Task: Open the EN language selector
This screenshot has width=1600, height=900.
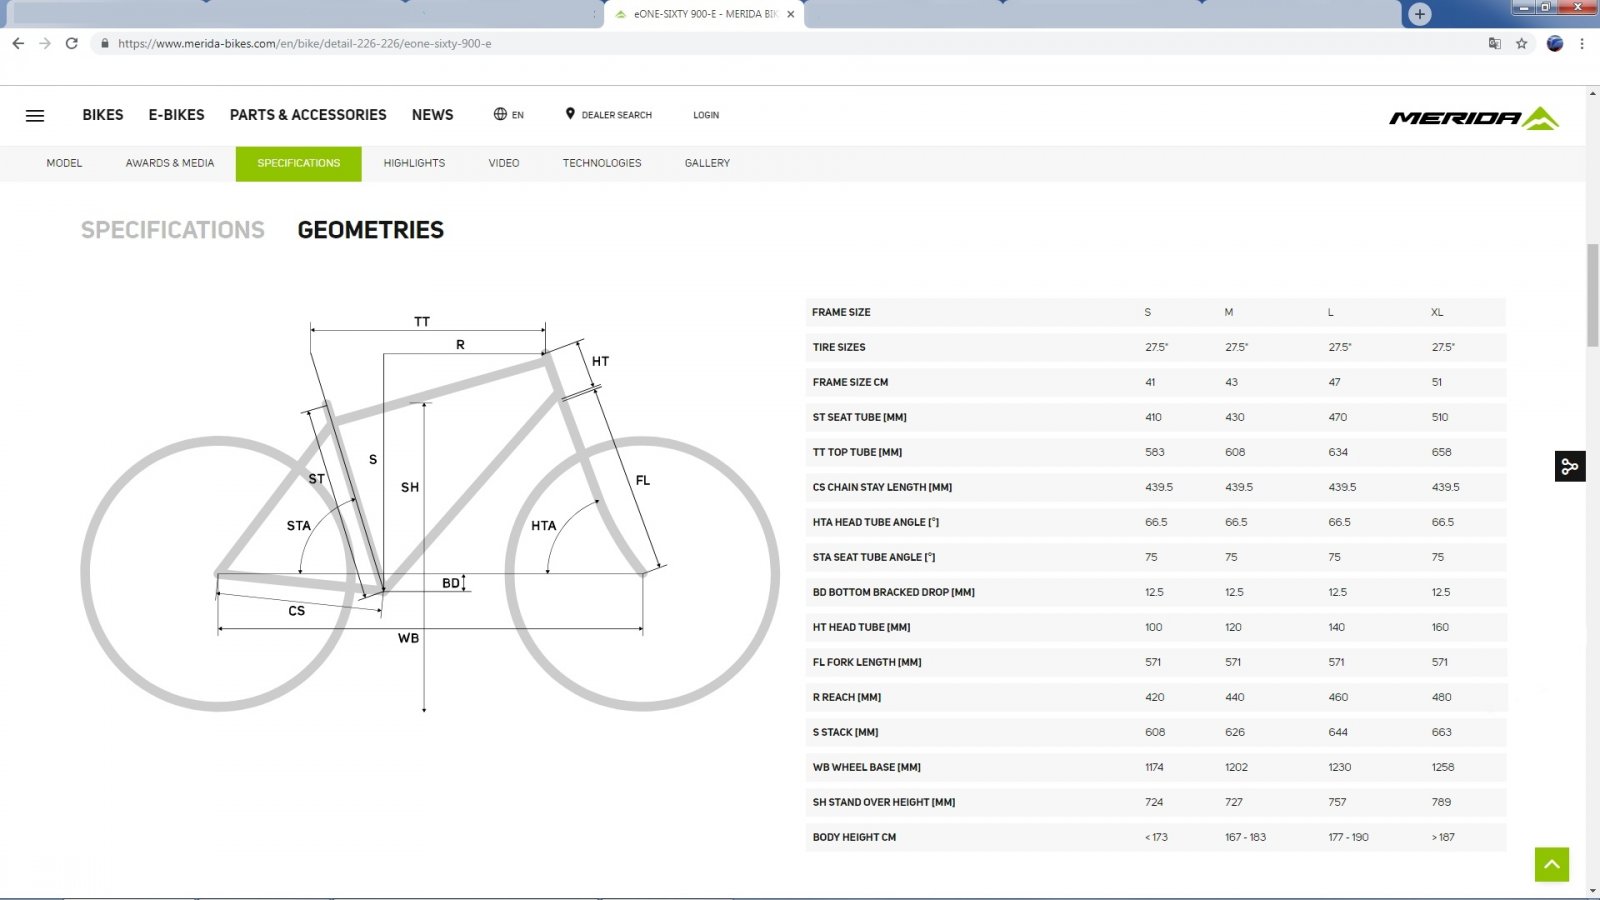Action: click(508, 115)
